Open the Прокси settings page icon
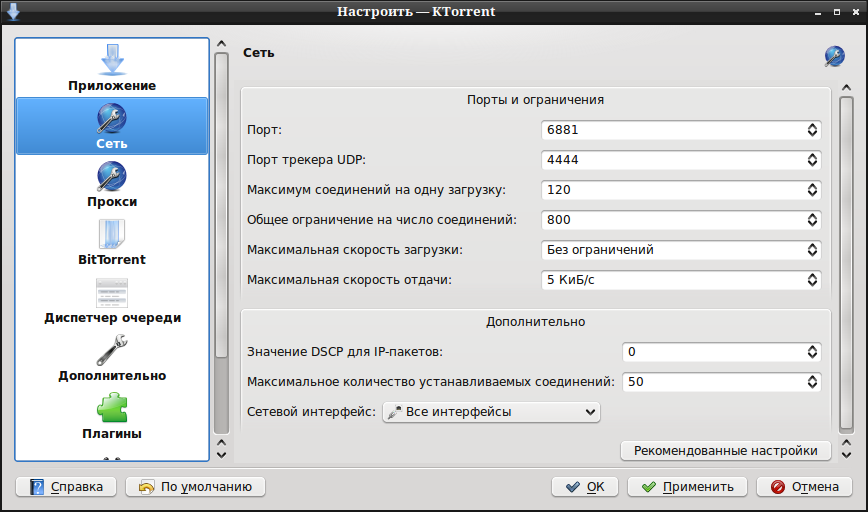Screen dimensions: 868x512 (112, 177)
